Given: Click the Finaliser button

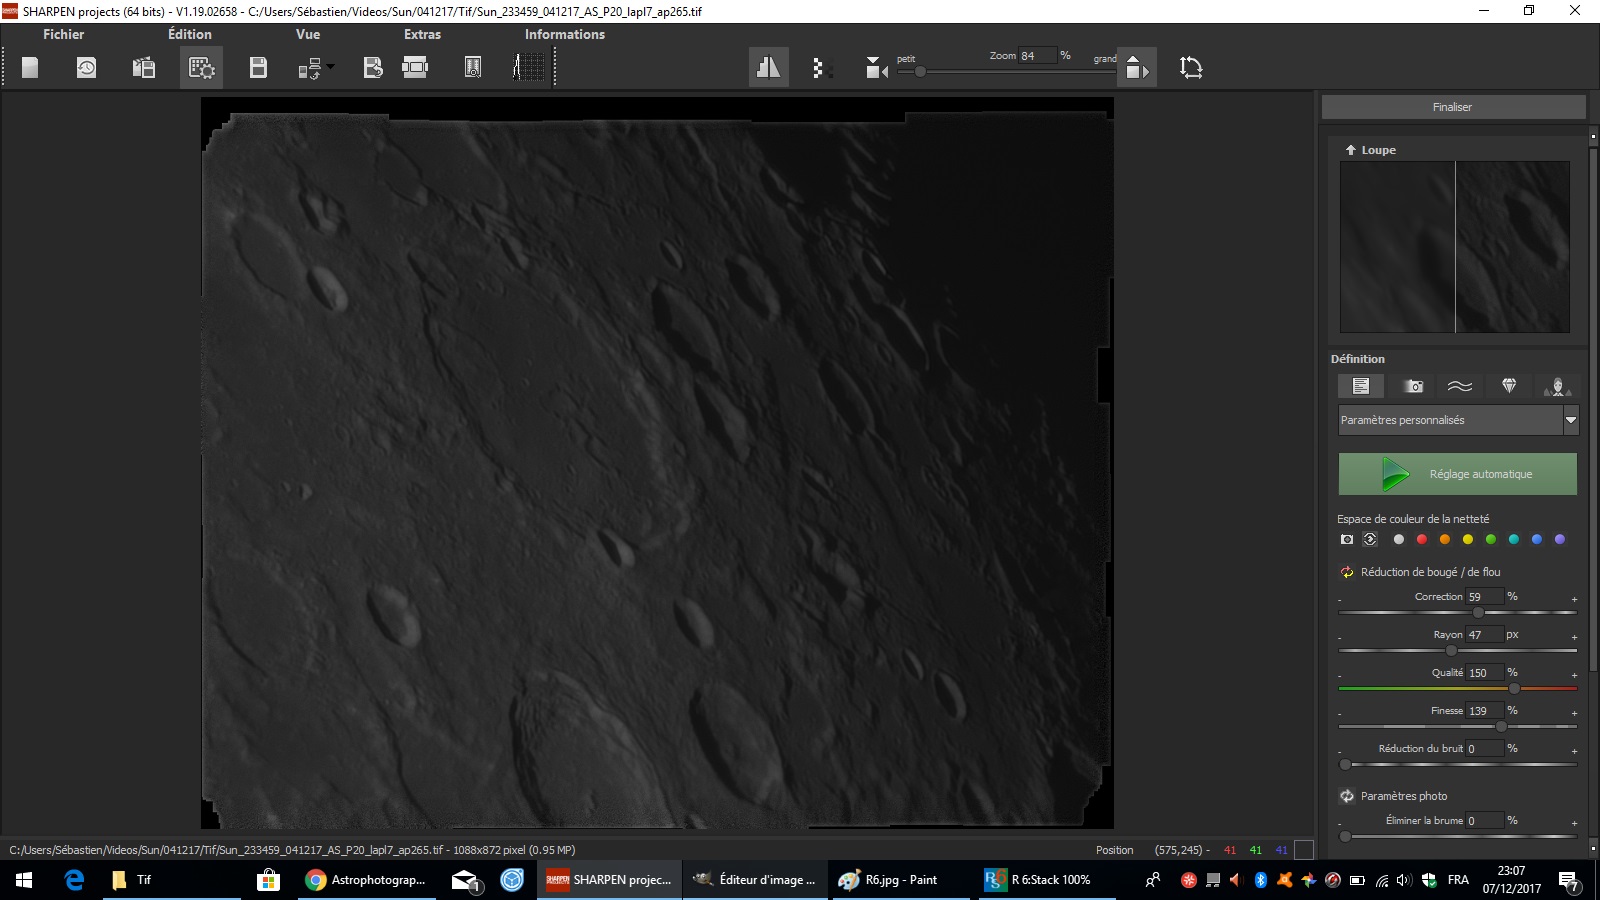Looking at the screenshot, I should coord(1452,107).
